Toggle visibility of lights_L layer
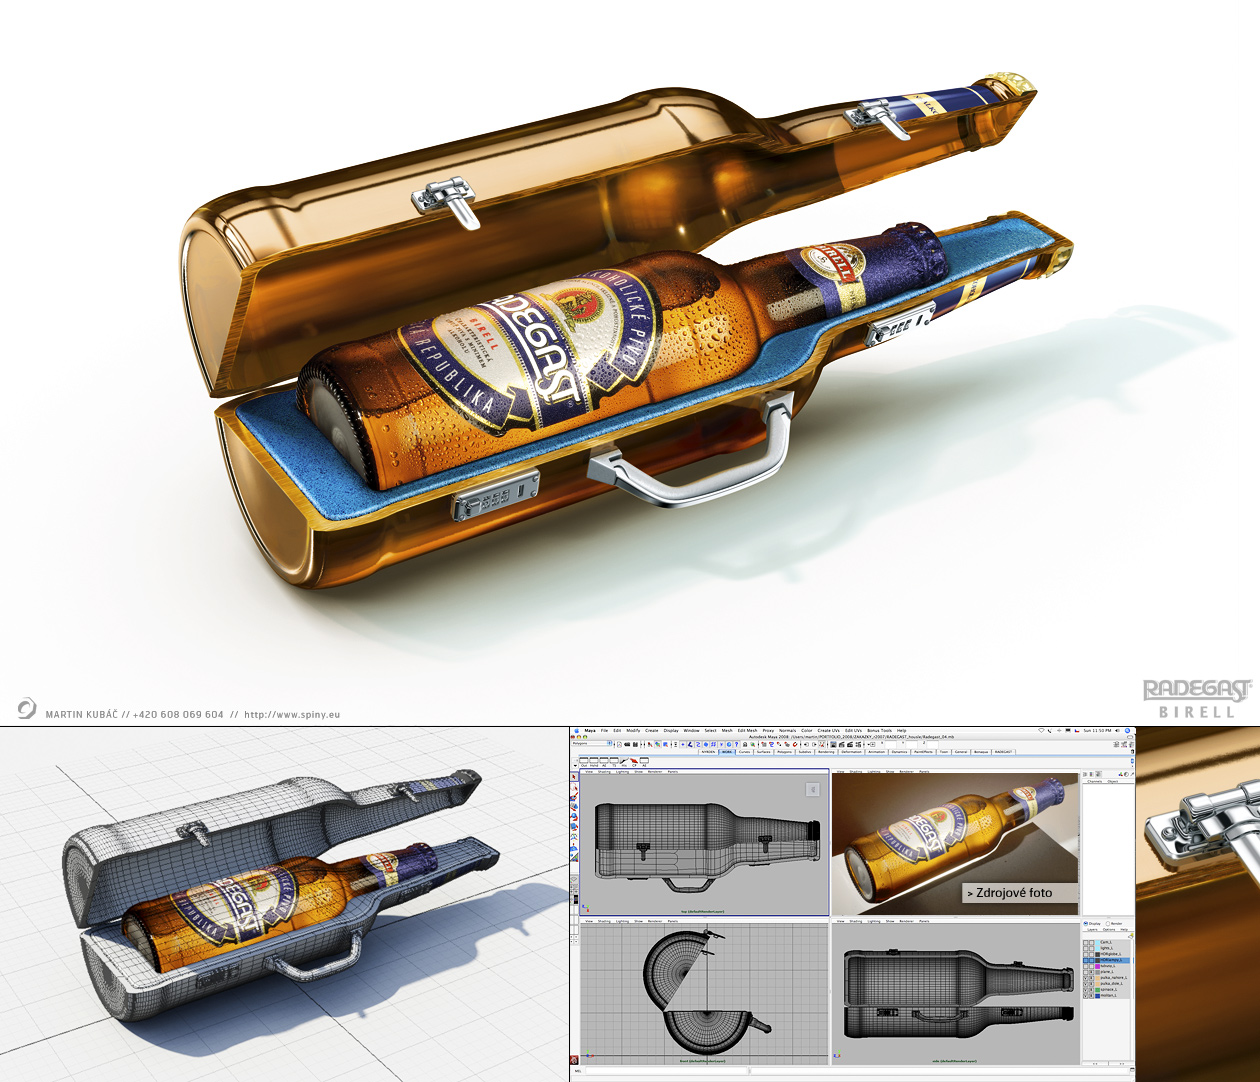Viewport: 1260px width, 1082px height. (1085, 948)
